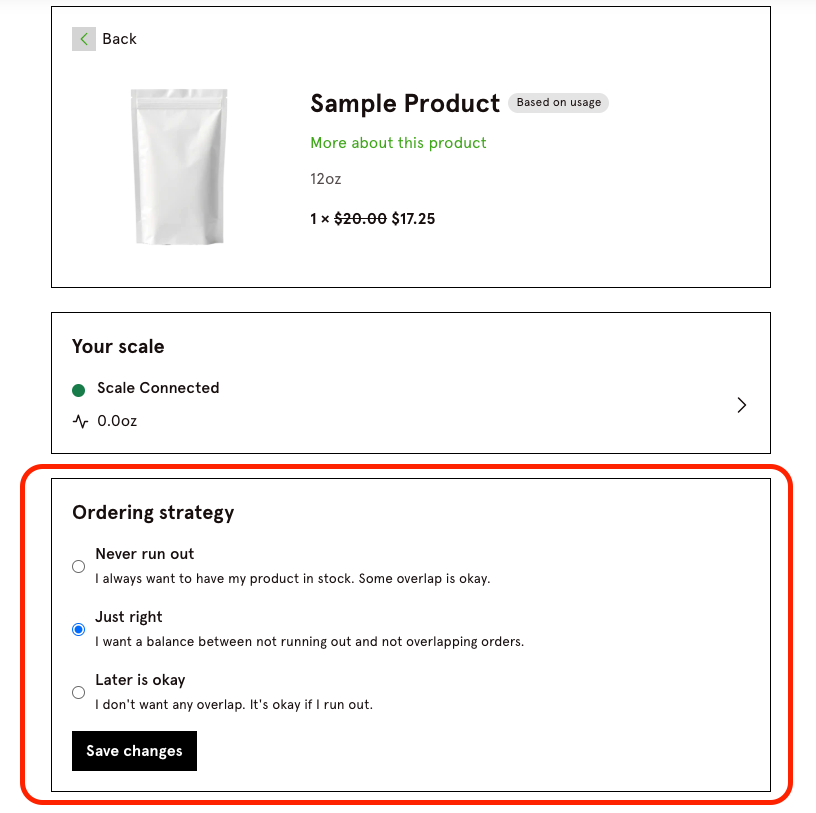Screen dimensions: 816x813
Task: Click the Back text label
Action: pyautogui.click(x=119, y=39)
